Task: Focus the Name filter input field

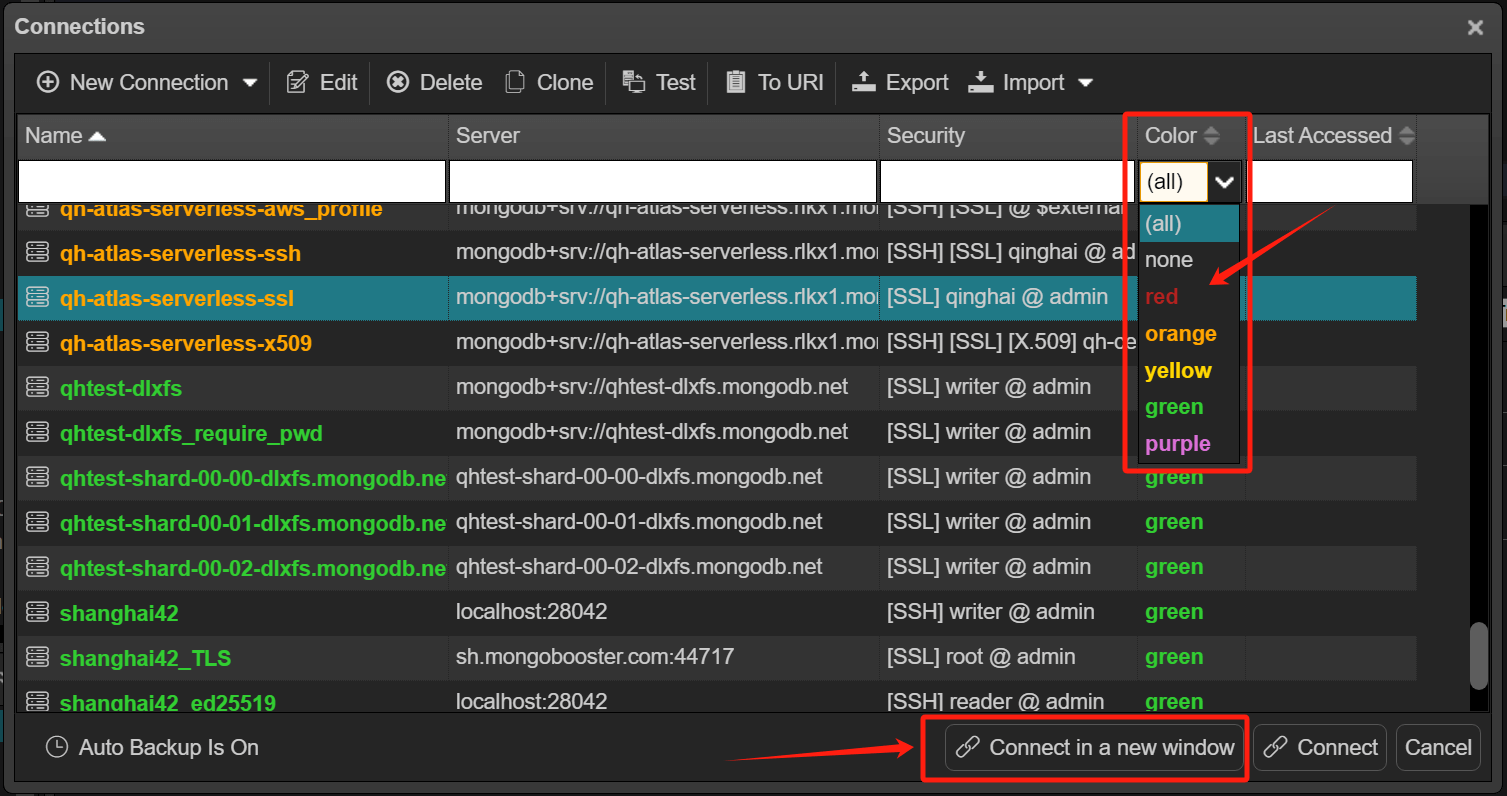Action: [x=232, y=181]
